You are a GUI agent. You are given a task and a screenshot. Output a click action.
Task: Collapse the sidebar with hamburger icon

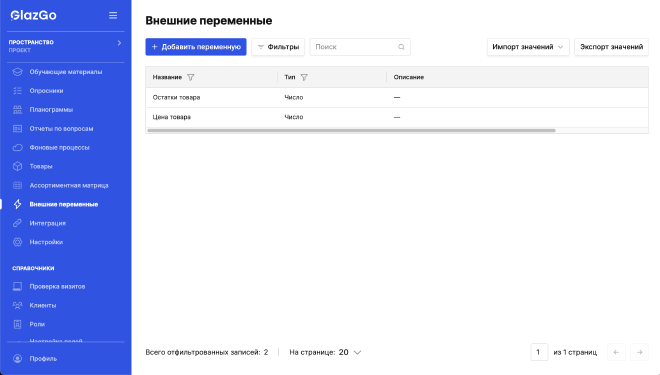pyautogui.click(x=113, y=15)
